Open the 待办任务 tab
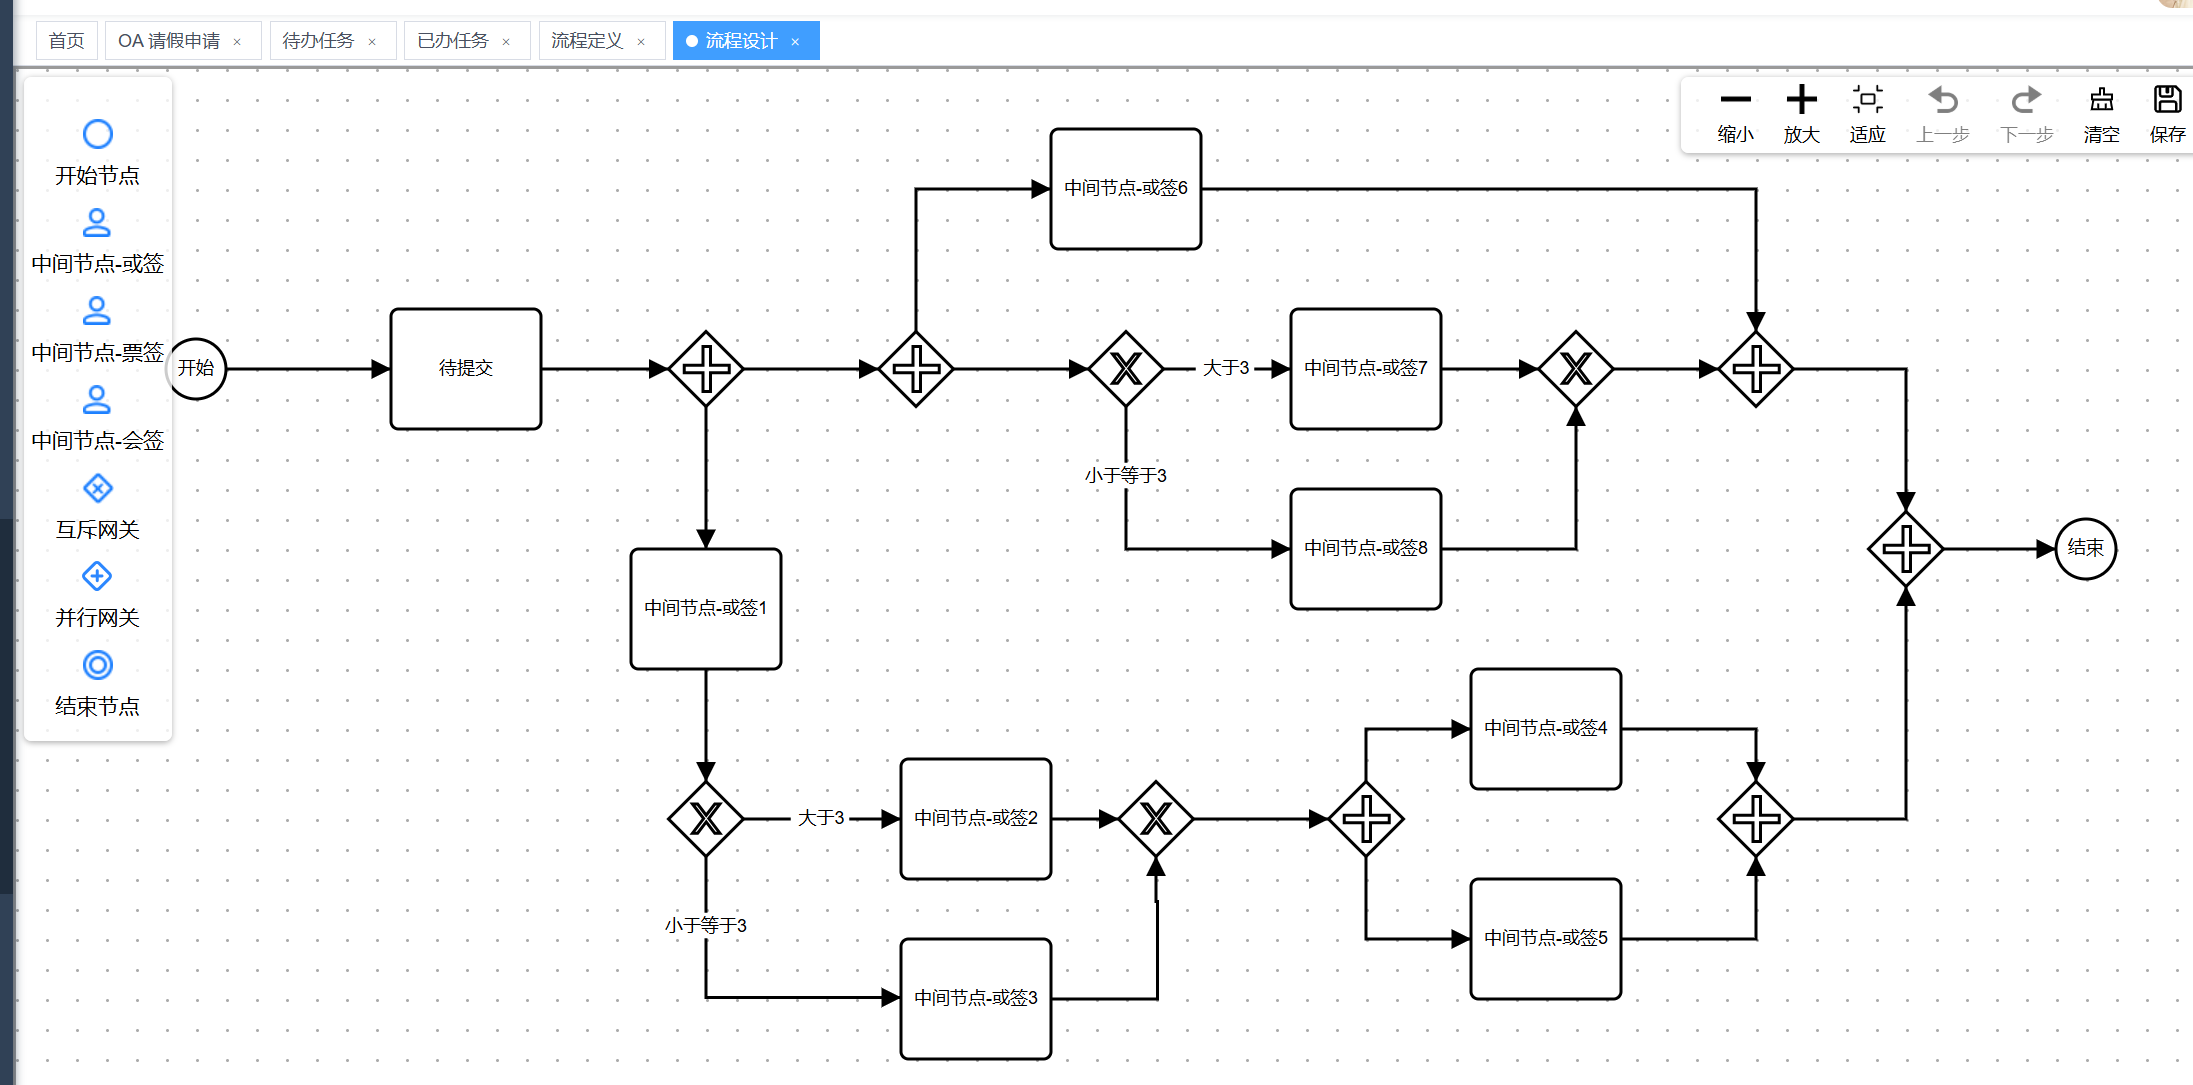 pyautogui.click(x=318, y=41)
